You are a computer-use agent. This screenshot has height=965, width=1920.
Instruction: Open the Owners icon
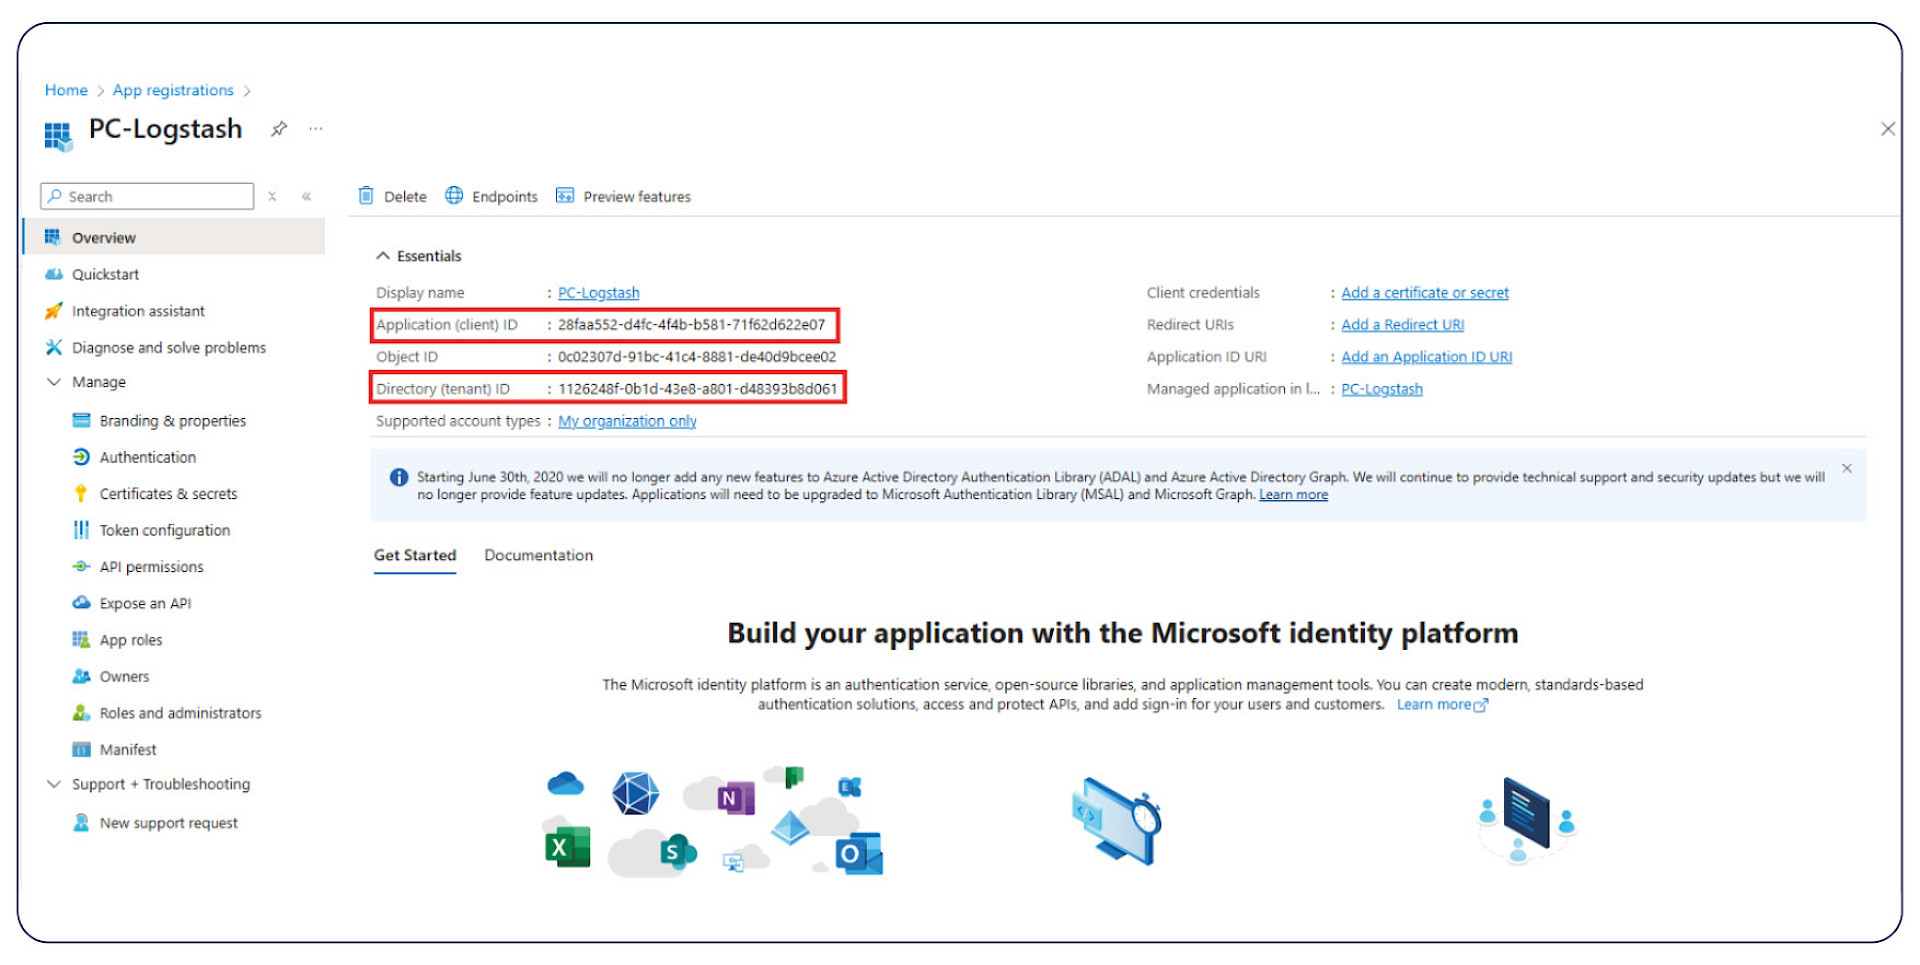point(81,676)
